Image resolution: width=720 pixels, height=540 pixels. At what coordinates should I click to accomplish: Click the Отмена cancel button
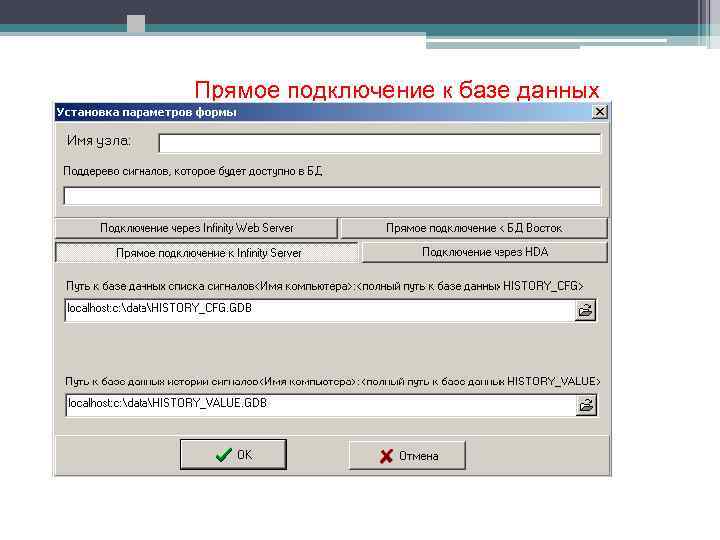407,456
